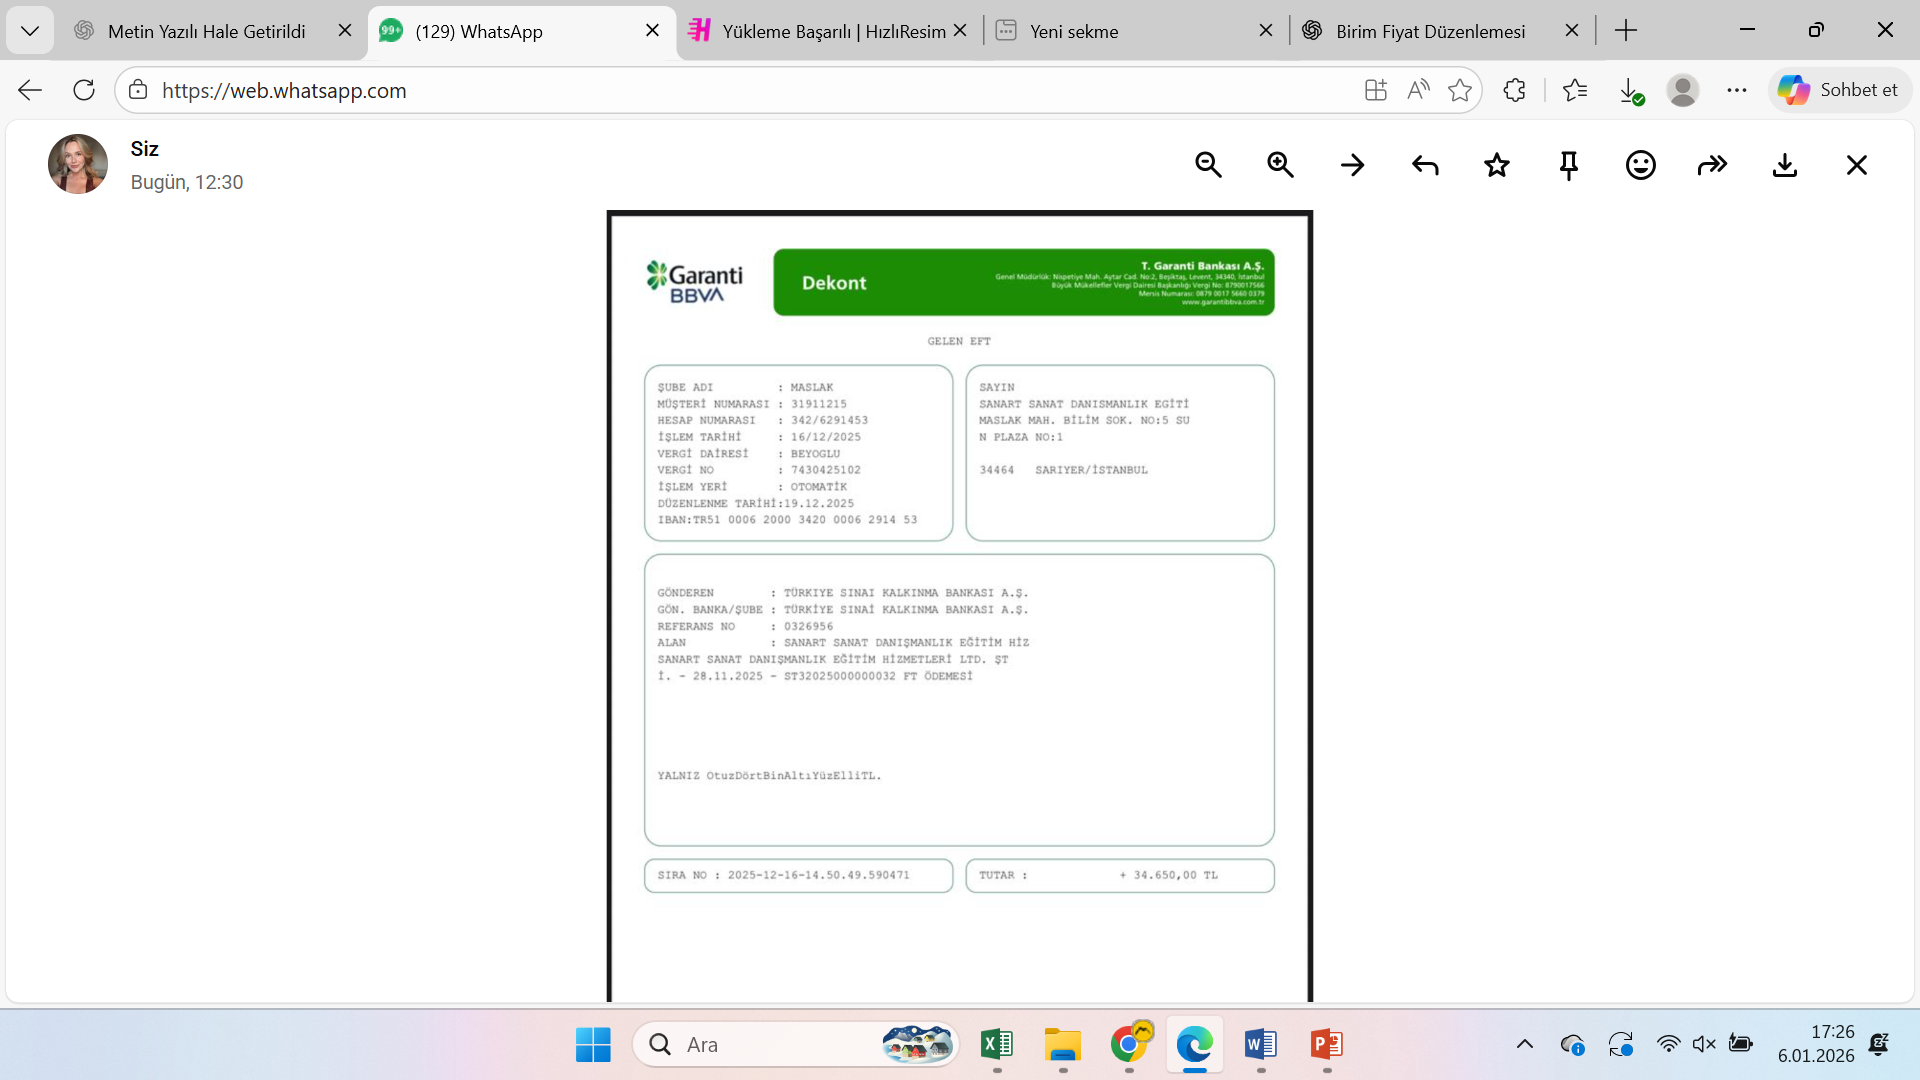This screenshot has height=1080, width=1920.
Task: React with the emoji smiley icon
Action: pos(1641,165)
